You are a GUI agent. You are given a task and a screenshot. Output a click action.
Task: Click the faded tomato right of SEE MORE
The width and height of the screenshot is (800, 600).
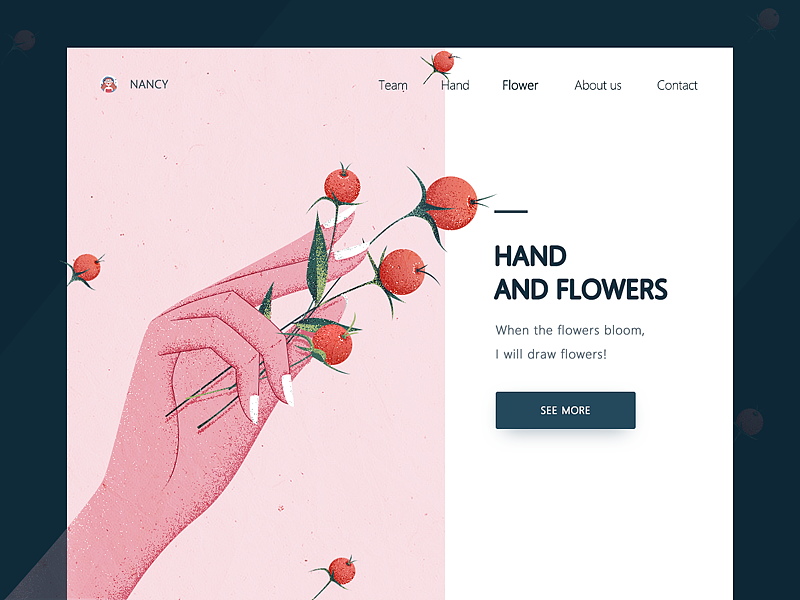(750, 422)
